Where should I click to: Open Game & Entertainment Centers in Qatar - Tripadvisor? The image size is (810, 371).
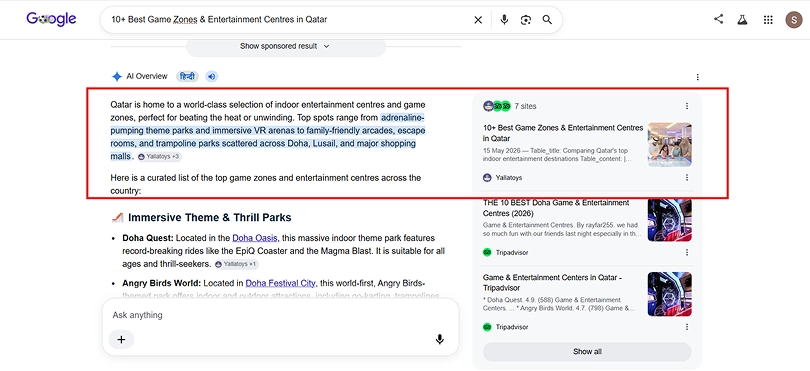552,283
